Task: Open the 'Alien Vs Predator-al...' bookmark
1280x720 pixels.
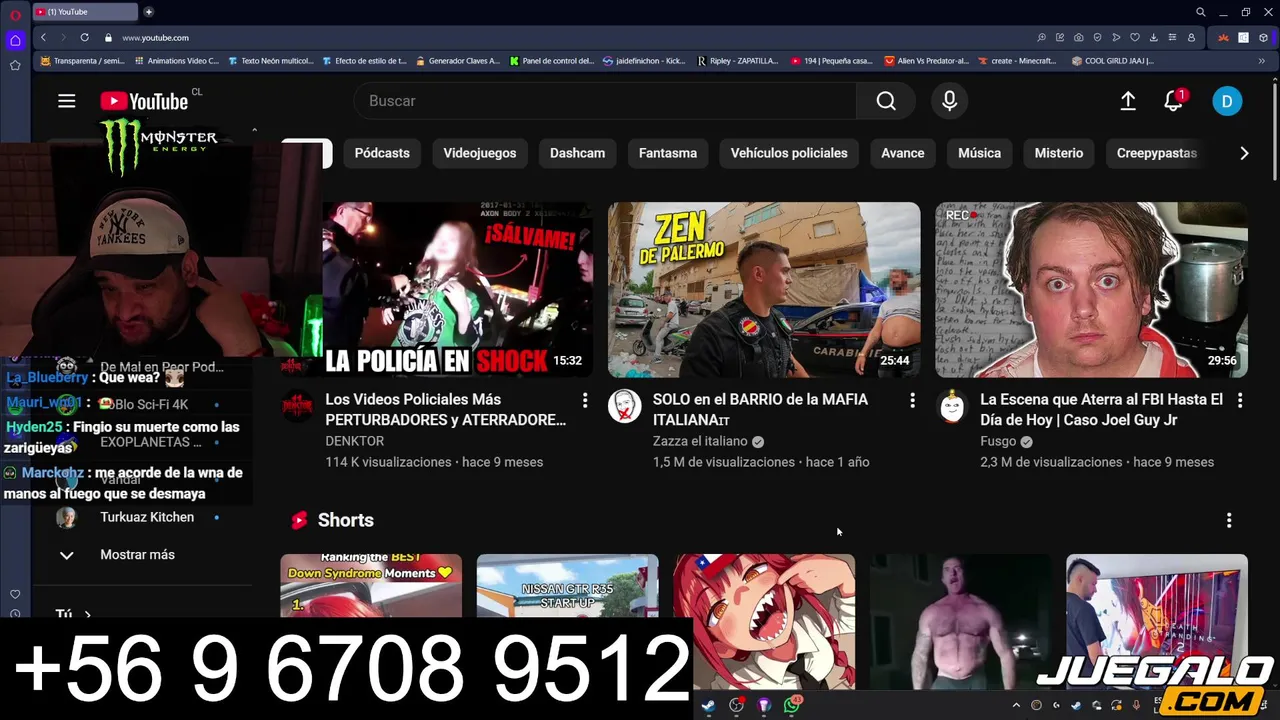Action: pos(927,61)
